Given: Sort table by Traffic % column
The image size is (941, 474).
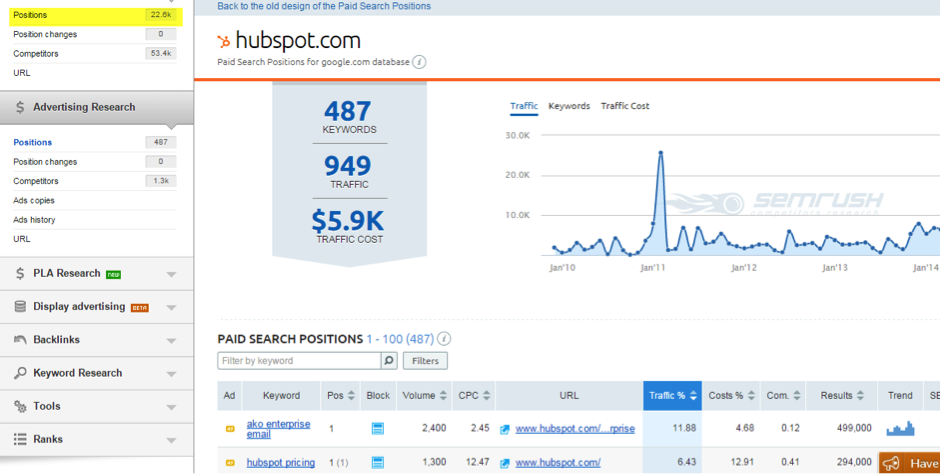Looking at the screenshot, I should (x=672, y=396).
